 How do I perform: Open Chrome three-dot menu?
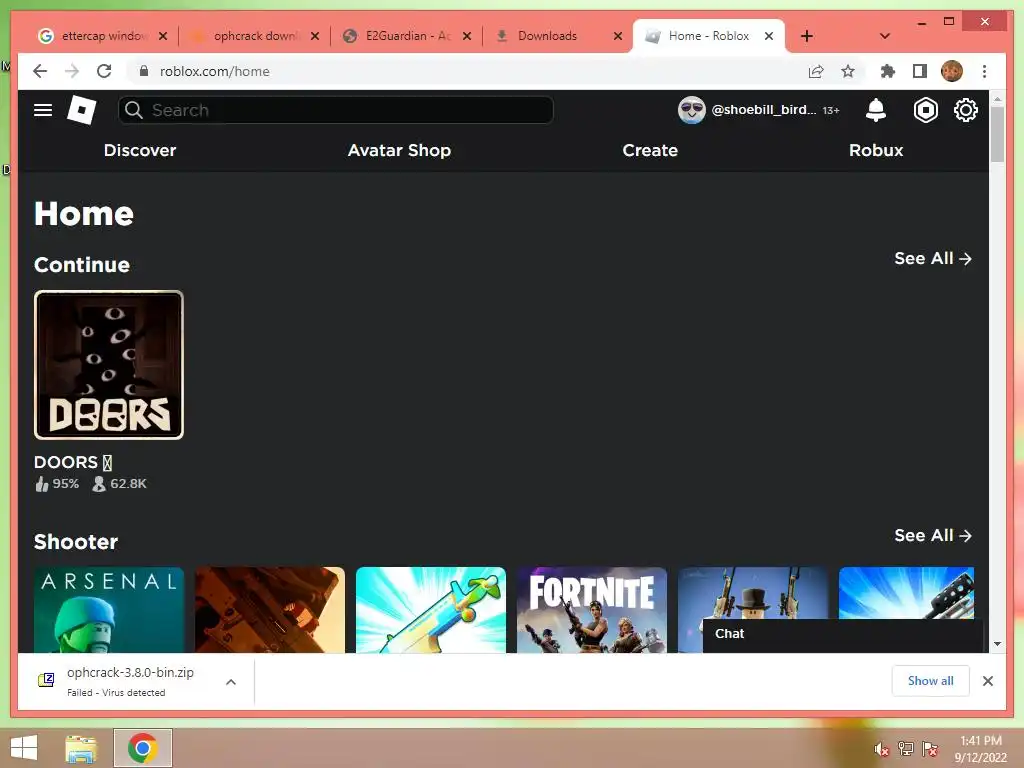[x=984, y=71]
